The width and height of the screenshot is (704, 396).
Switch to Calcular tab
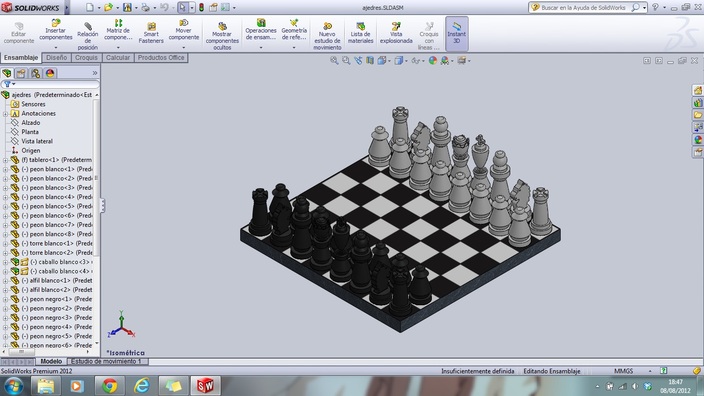point(118,57)
